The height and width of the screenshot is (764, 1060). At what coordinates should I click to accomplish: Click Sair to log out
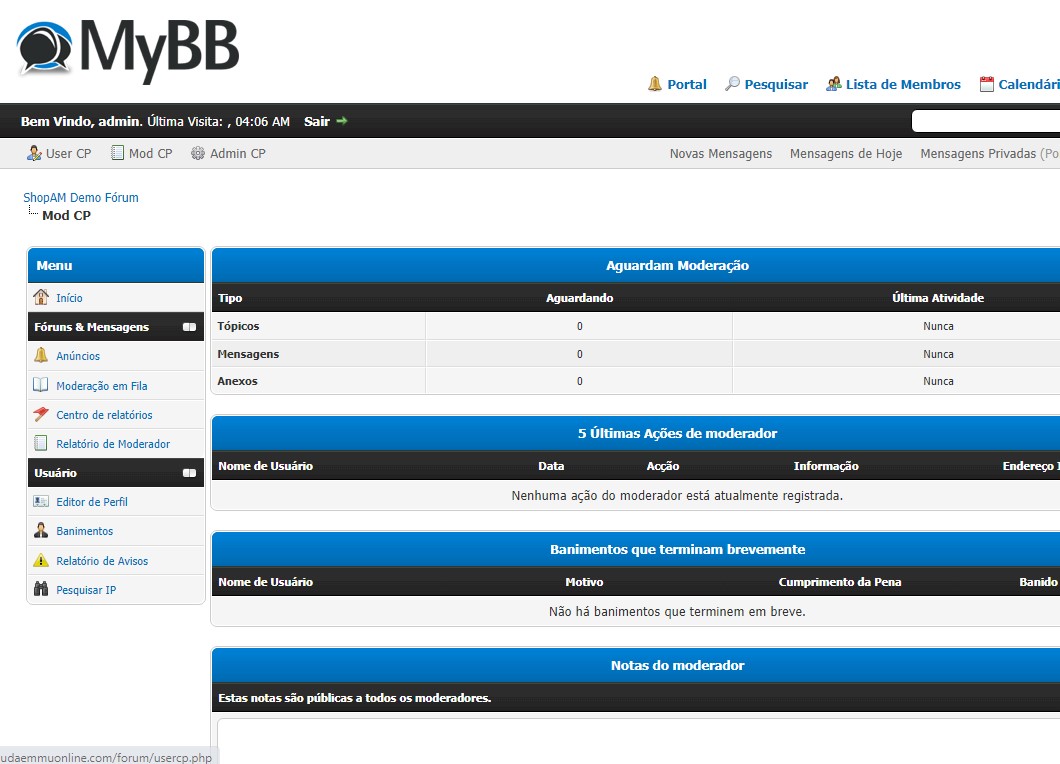[x=316, y=122]
